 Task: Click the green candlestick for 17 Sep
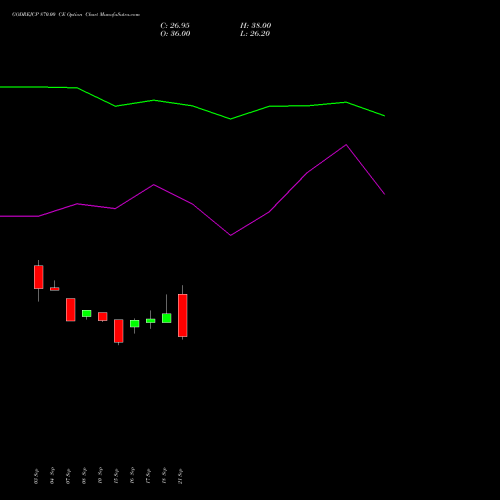click(151, 321)
